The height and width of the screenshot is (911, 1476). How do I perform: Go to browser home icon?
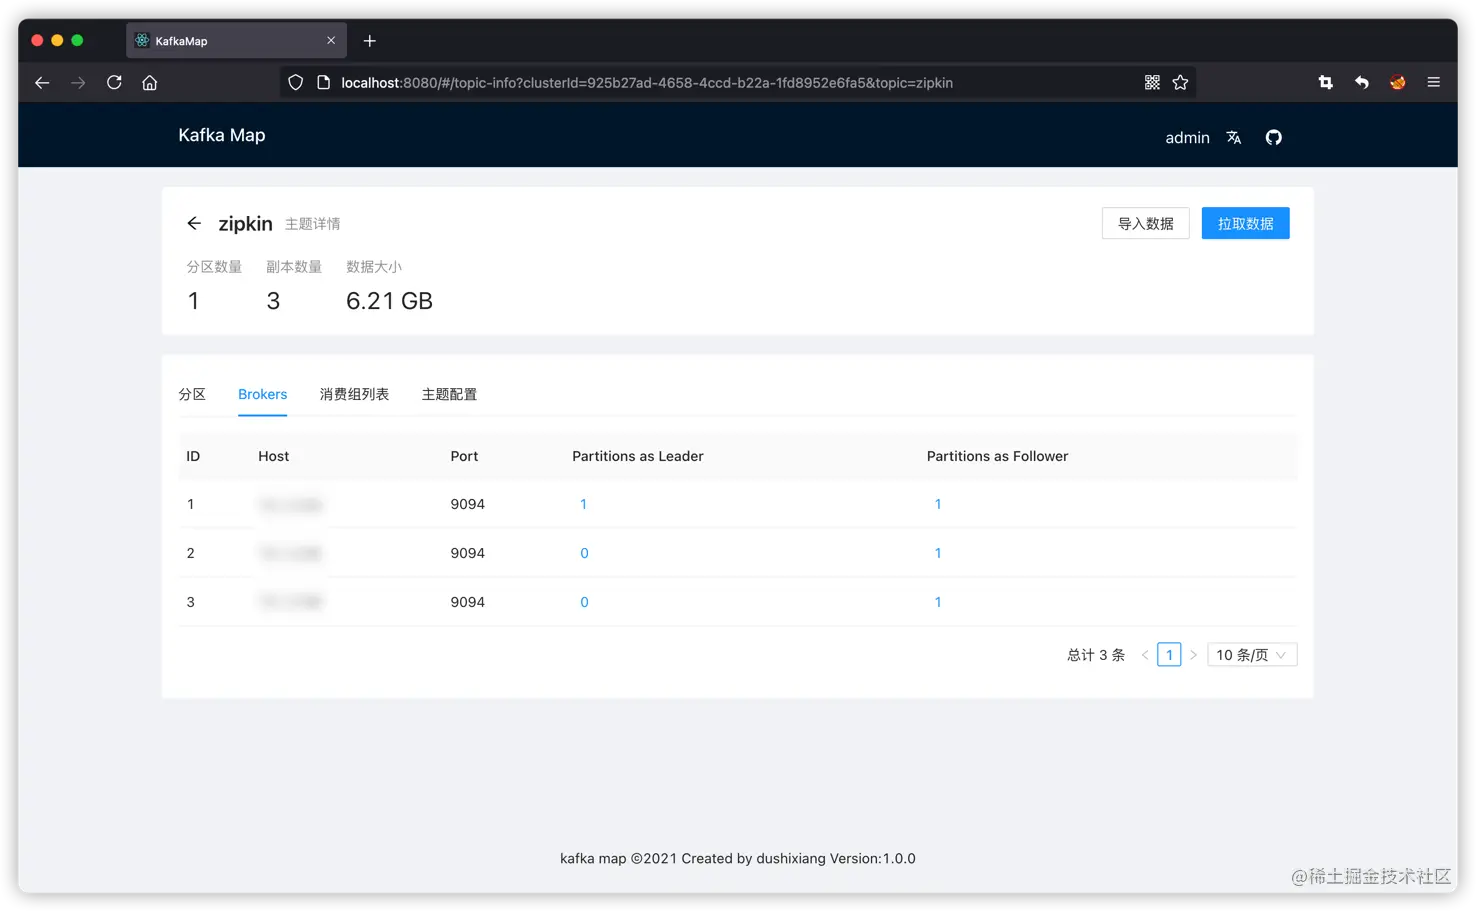pos(150,83)
